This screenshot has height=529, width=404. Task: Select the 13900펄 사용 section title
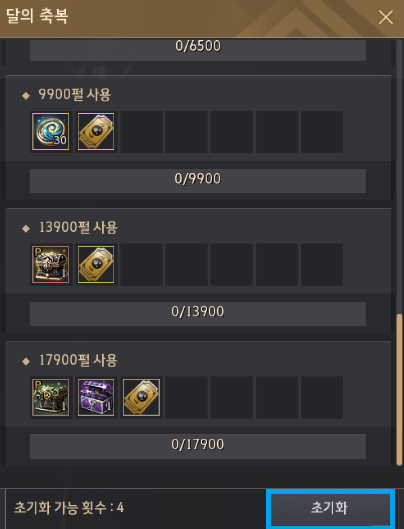[x=78, y=227]
